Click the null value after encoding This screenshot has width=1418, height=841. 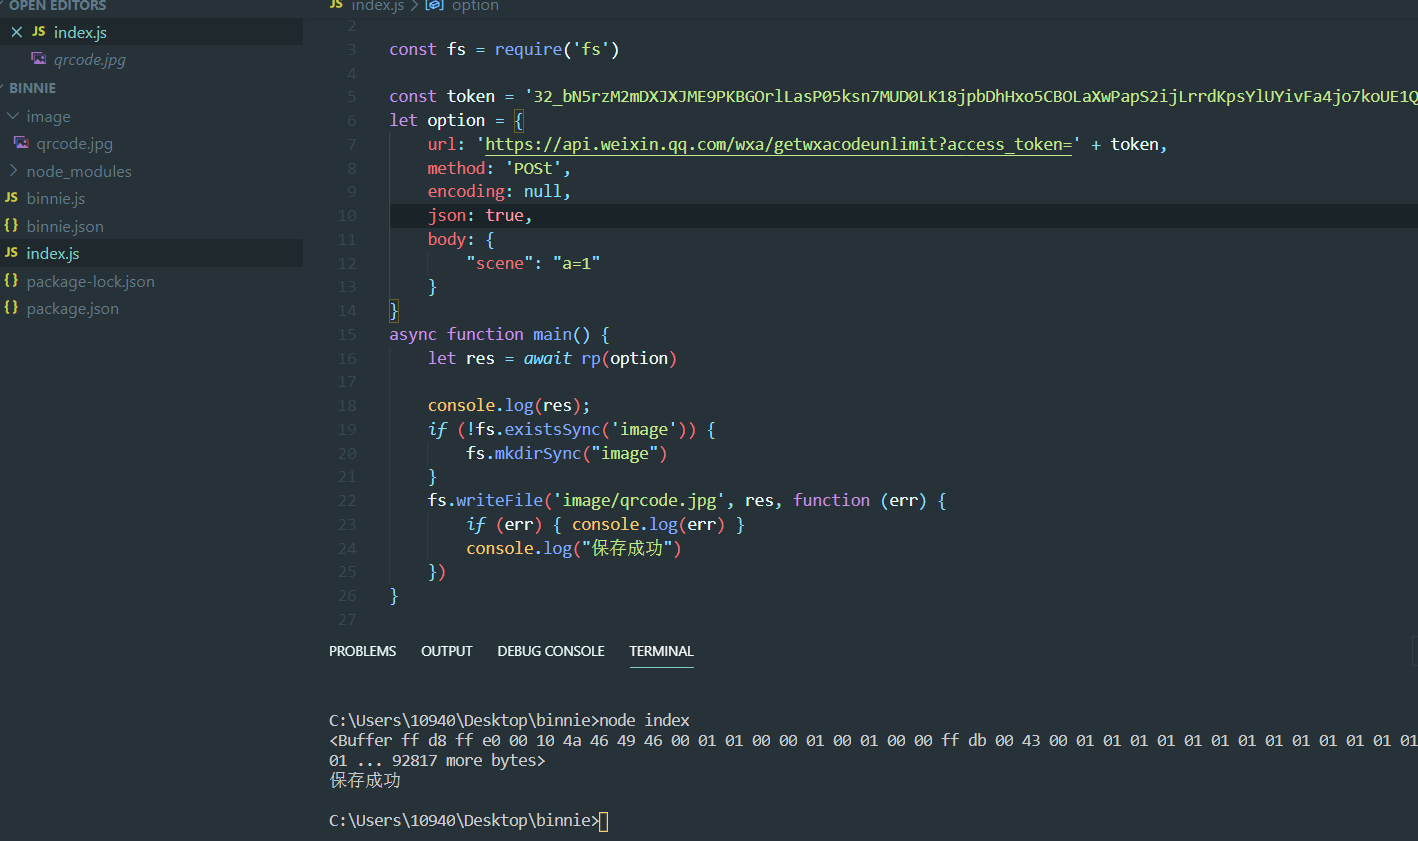coord(543,191)
